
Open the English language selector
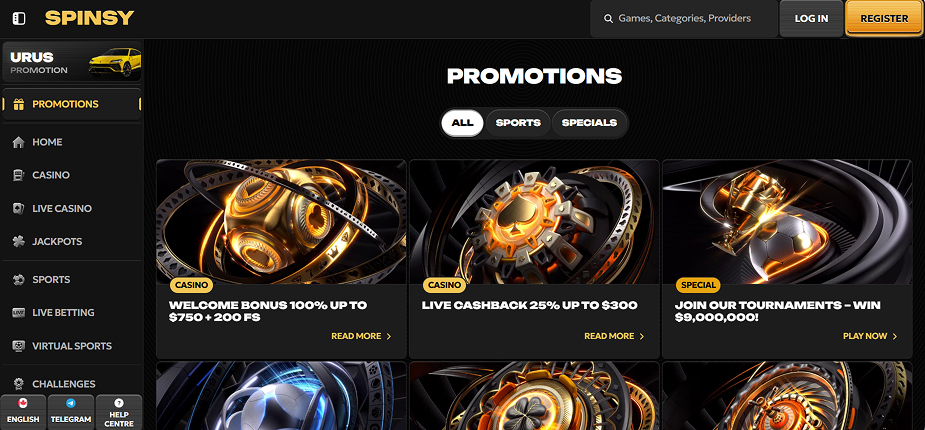(x=24, y=412)
